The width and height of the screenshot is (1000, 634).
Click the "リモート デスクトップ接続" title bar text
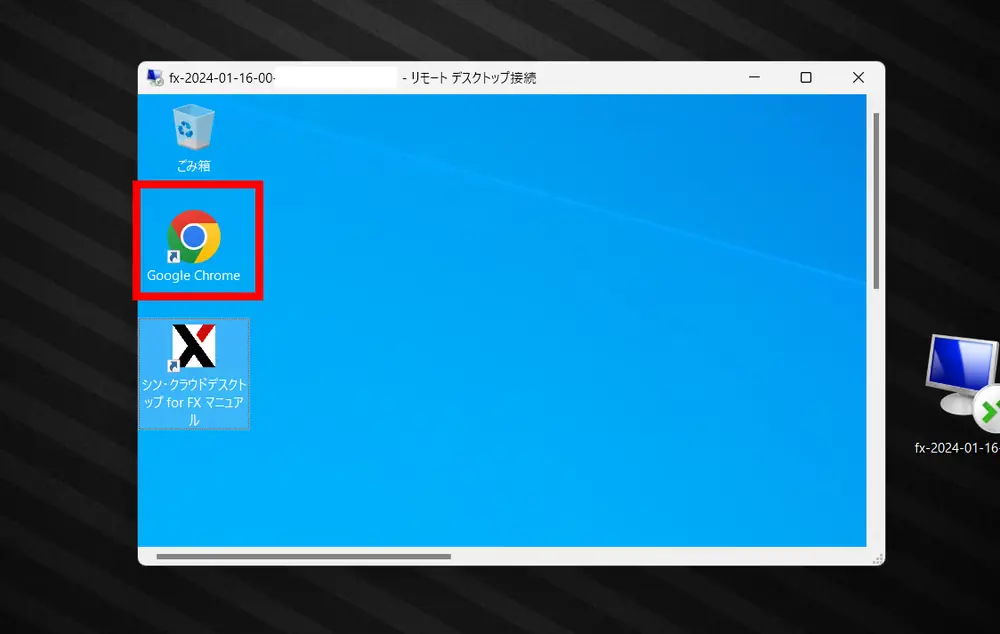tap(472, 78)
